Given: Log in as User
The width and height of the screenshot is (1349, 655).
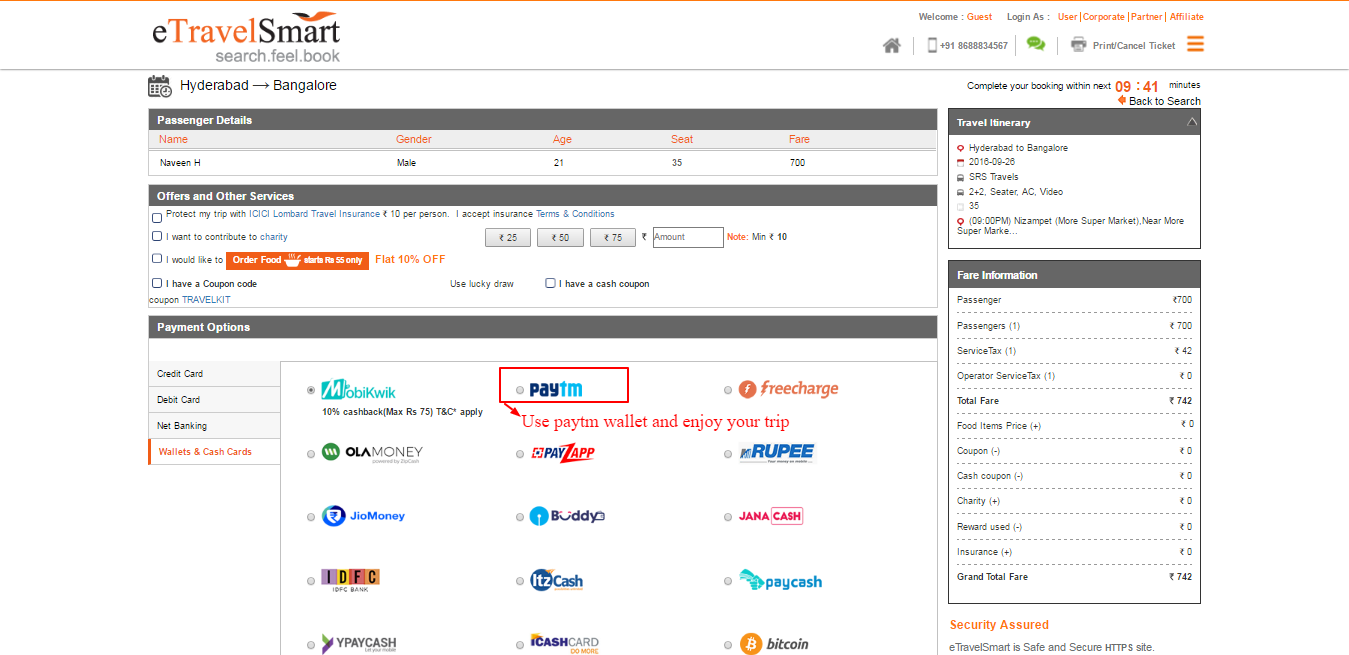Looking at the screenshot, I should [1068, 17].
